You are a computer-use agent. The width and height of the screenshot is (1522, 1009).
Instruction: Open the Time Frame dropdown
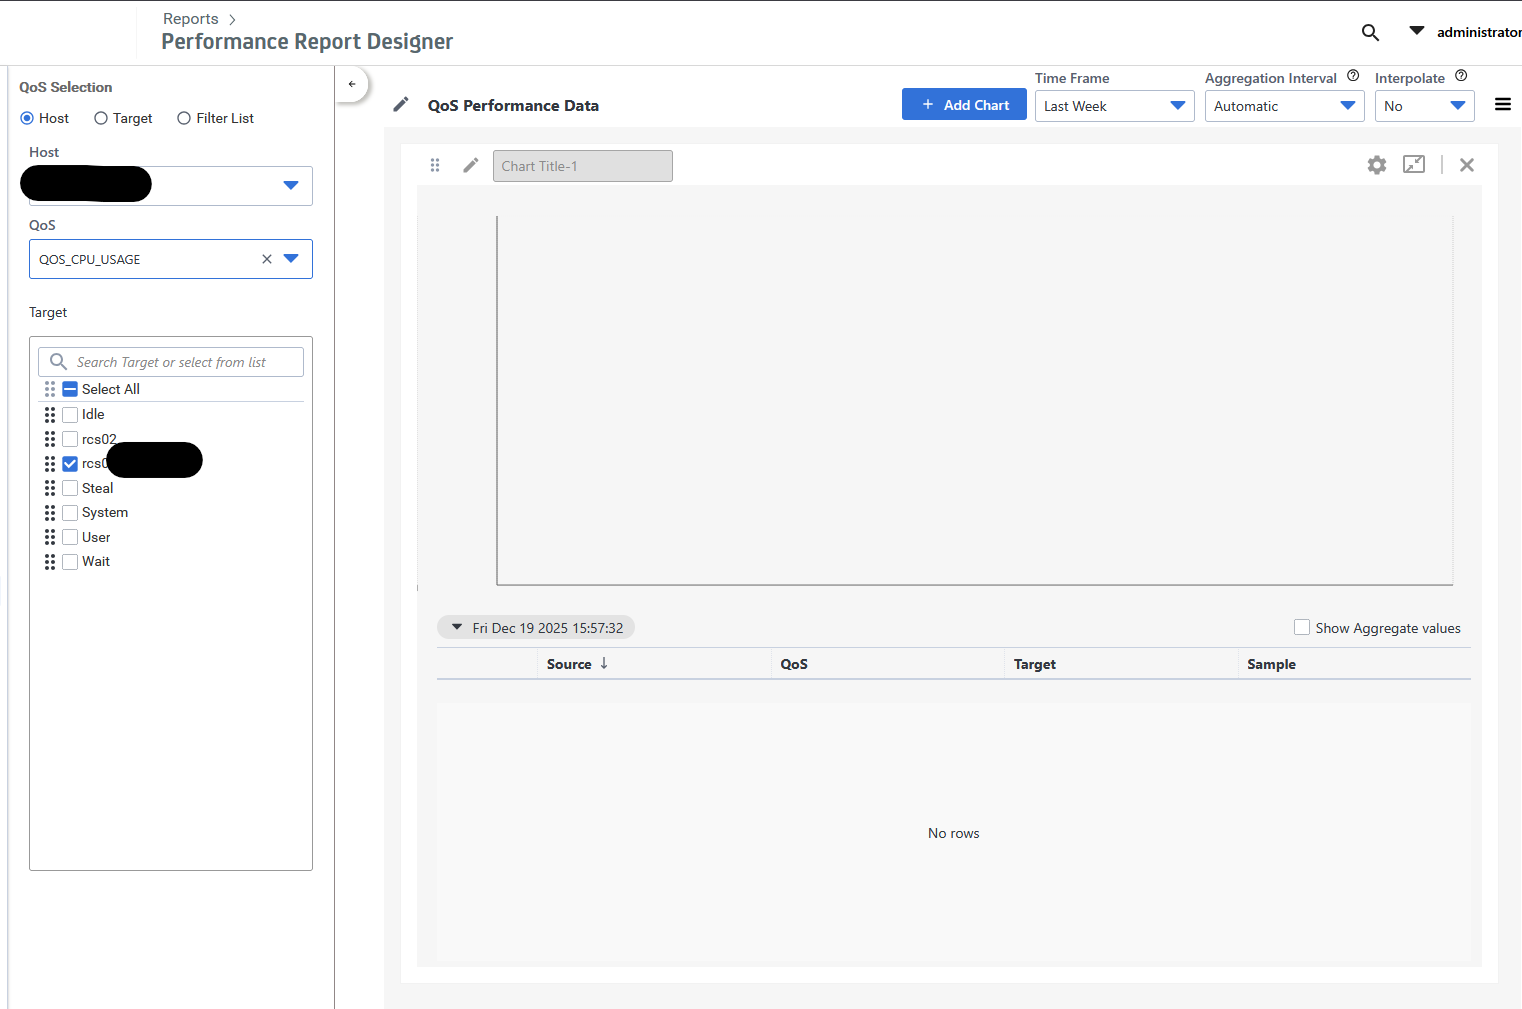[1114, 106]
